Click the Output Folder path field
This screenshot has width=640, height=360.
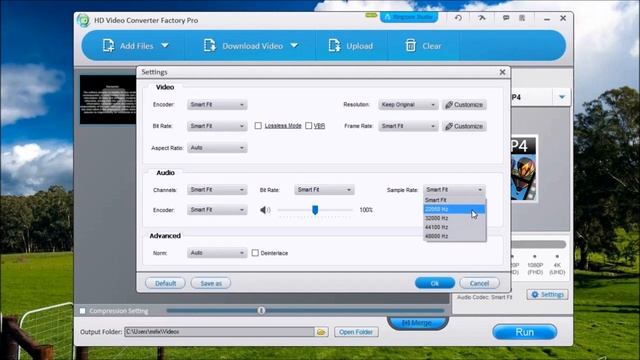[x=220, y=332]
